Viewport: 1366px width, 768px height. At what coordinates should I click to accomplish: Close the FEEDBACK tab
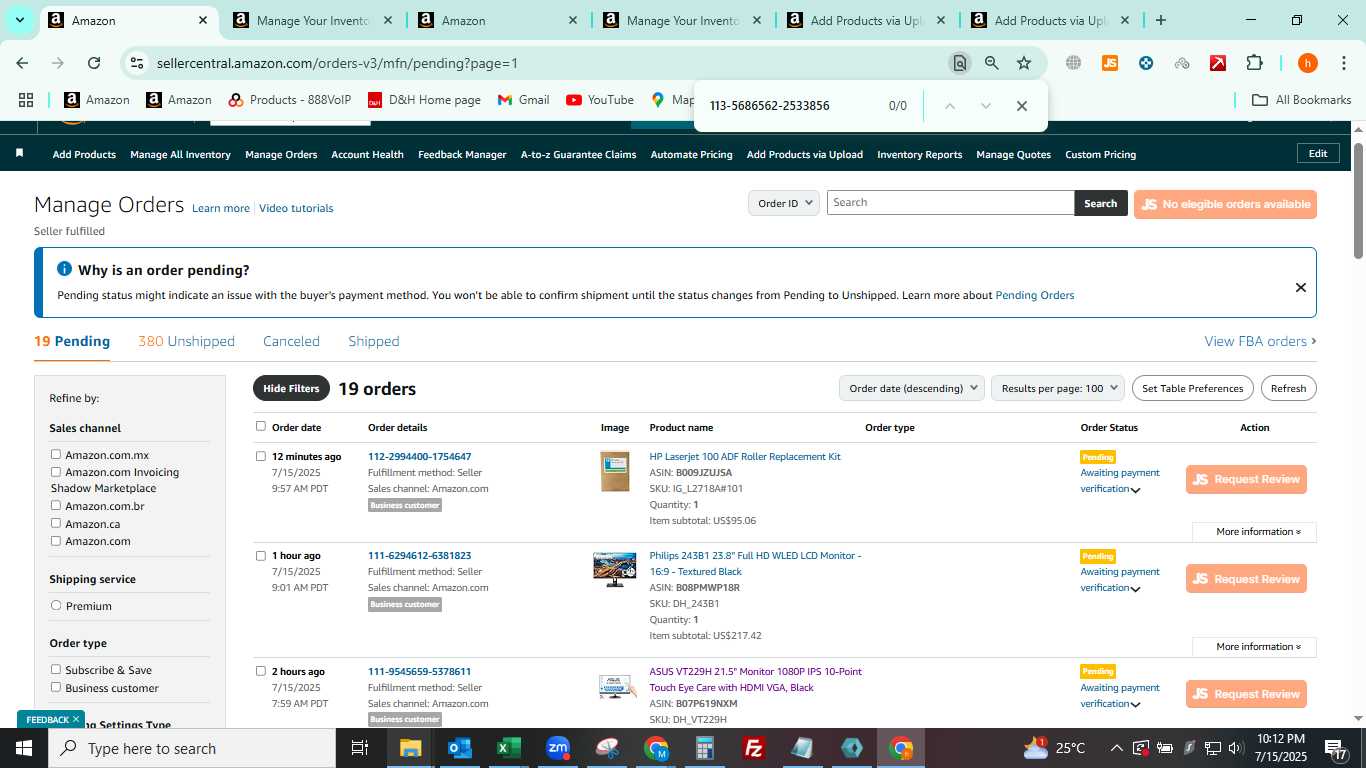76,719
